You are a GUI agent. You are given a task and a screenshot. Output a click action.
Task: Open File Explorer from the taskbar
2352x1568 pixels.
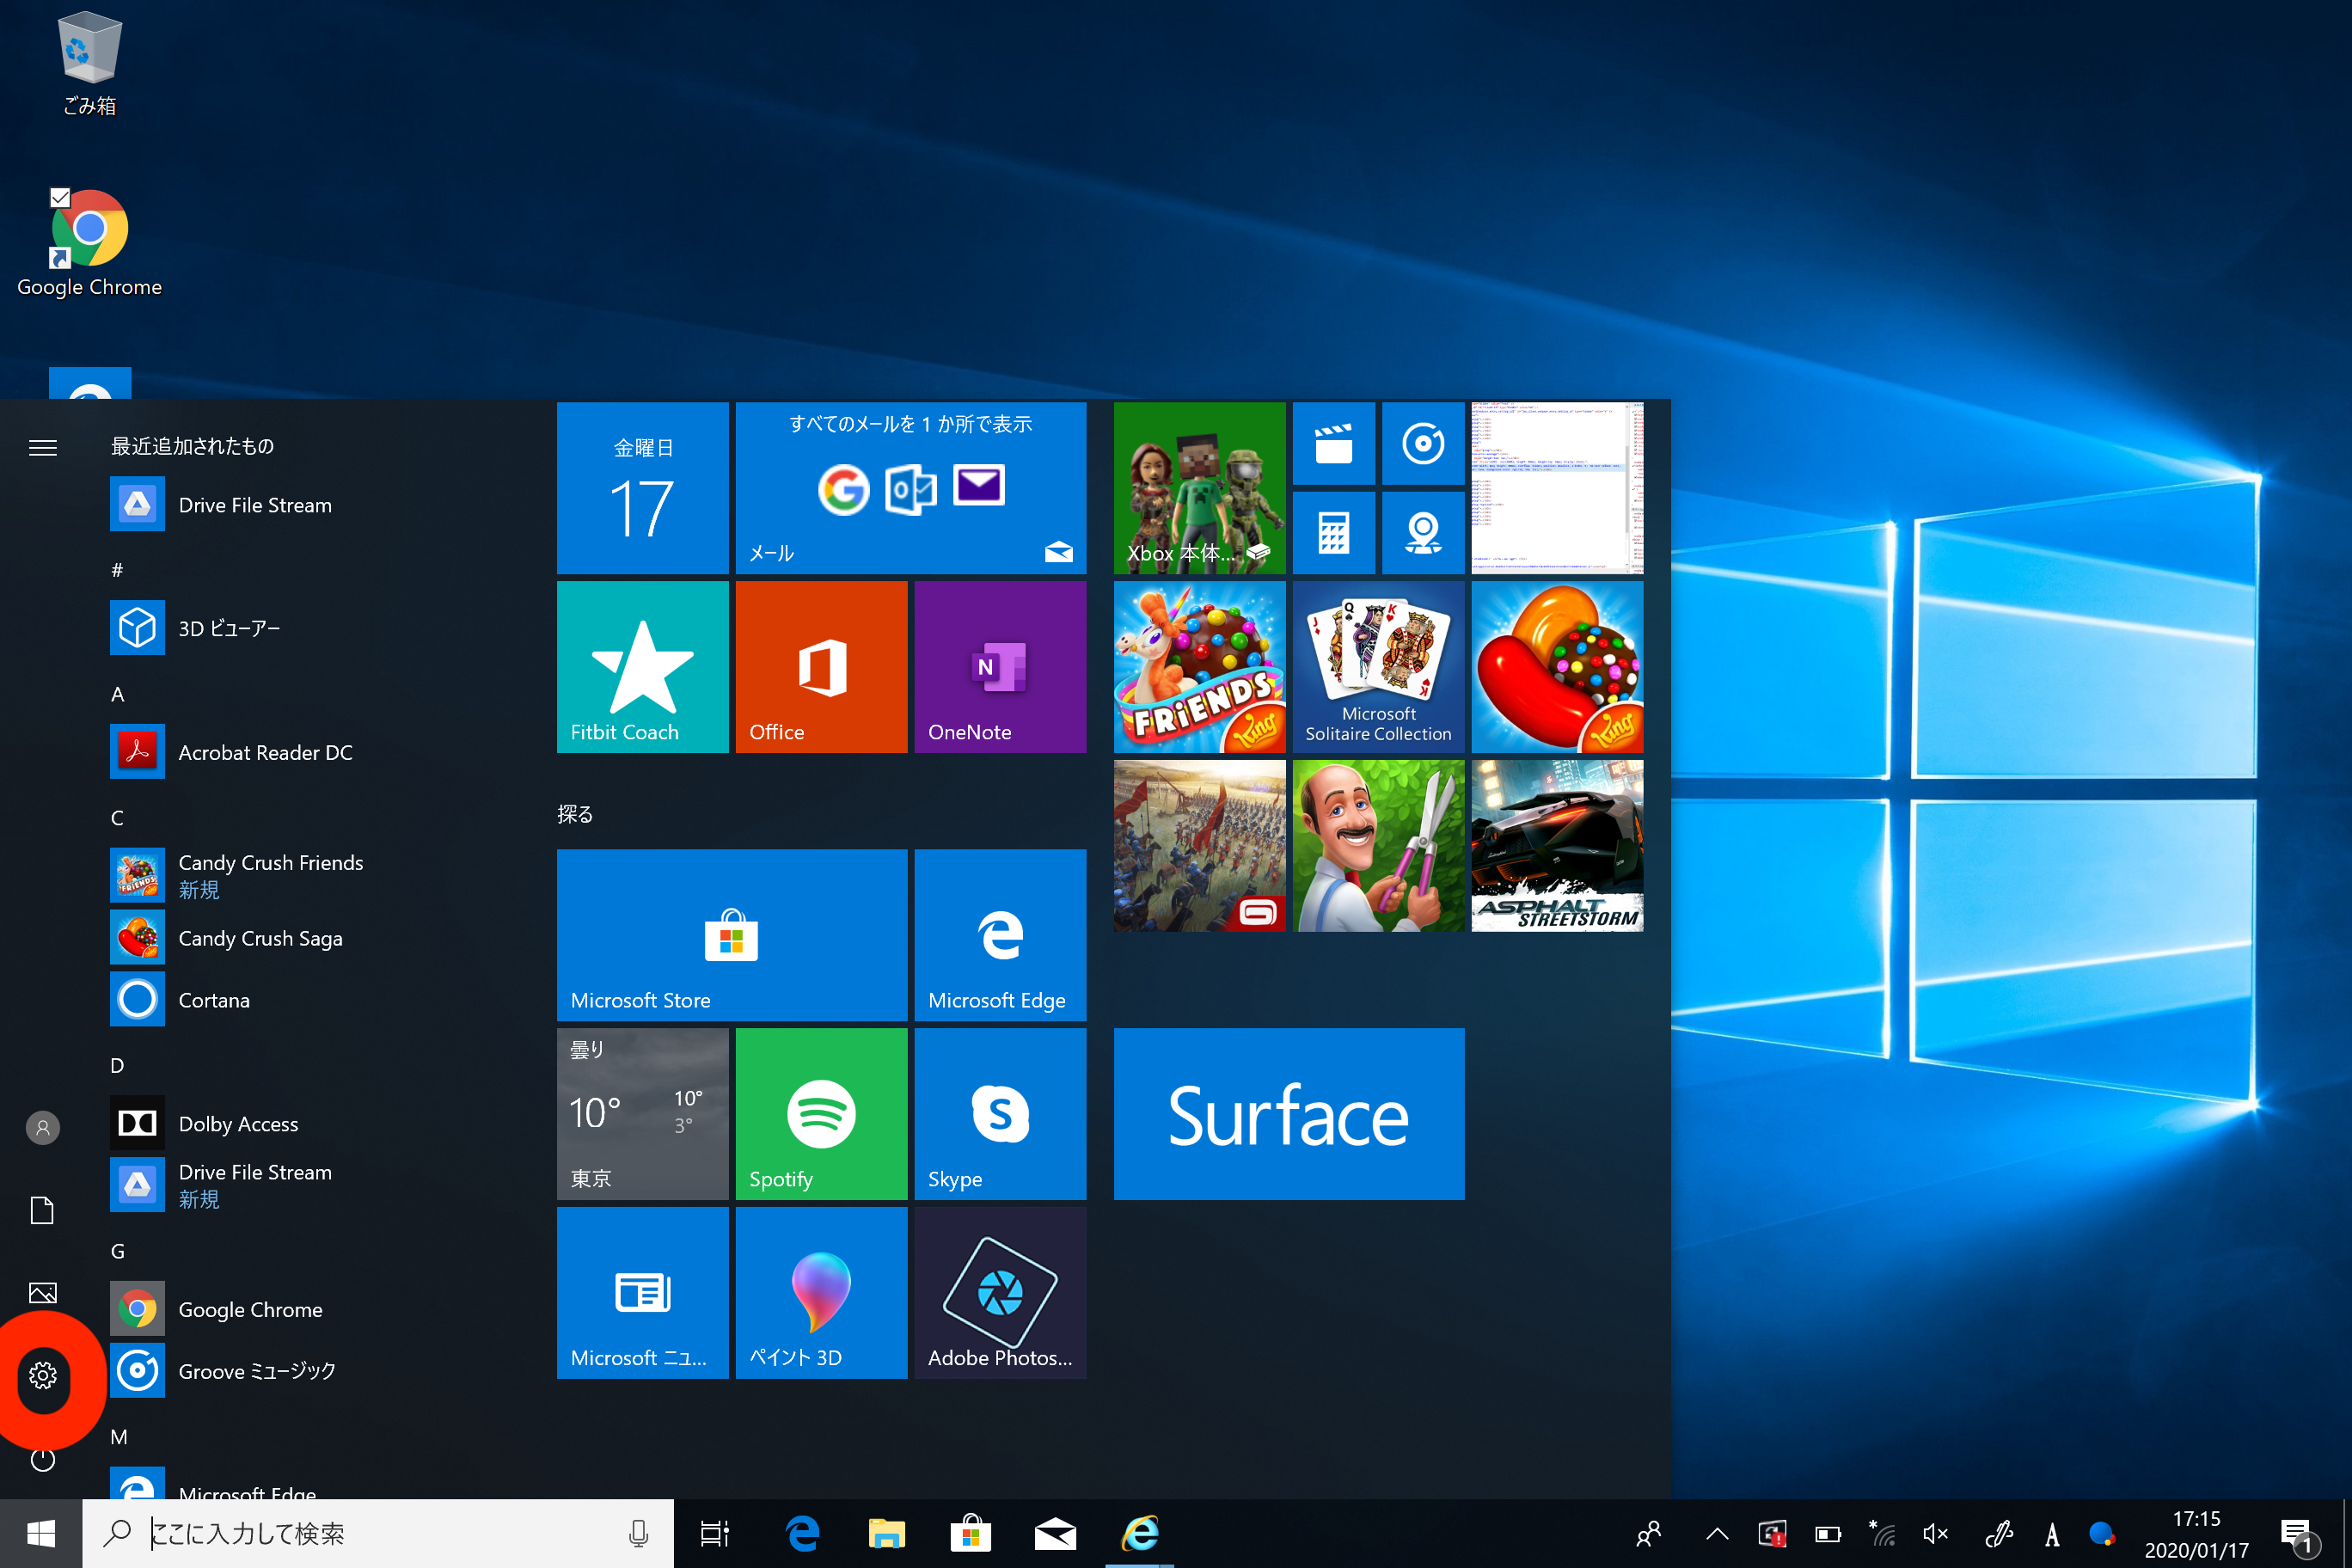[x=886, y=1533]
